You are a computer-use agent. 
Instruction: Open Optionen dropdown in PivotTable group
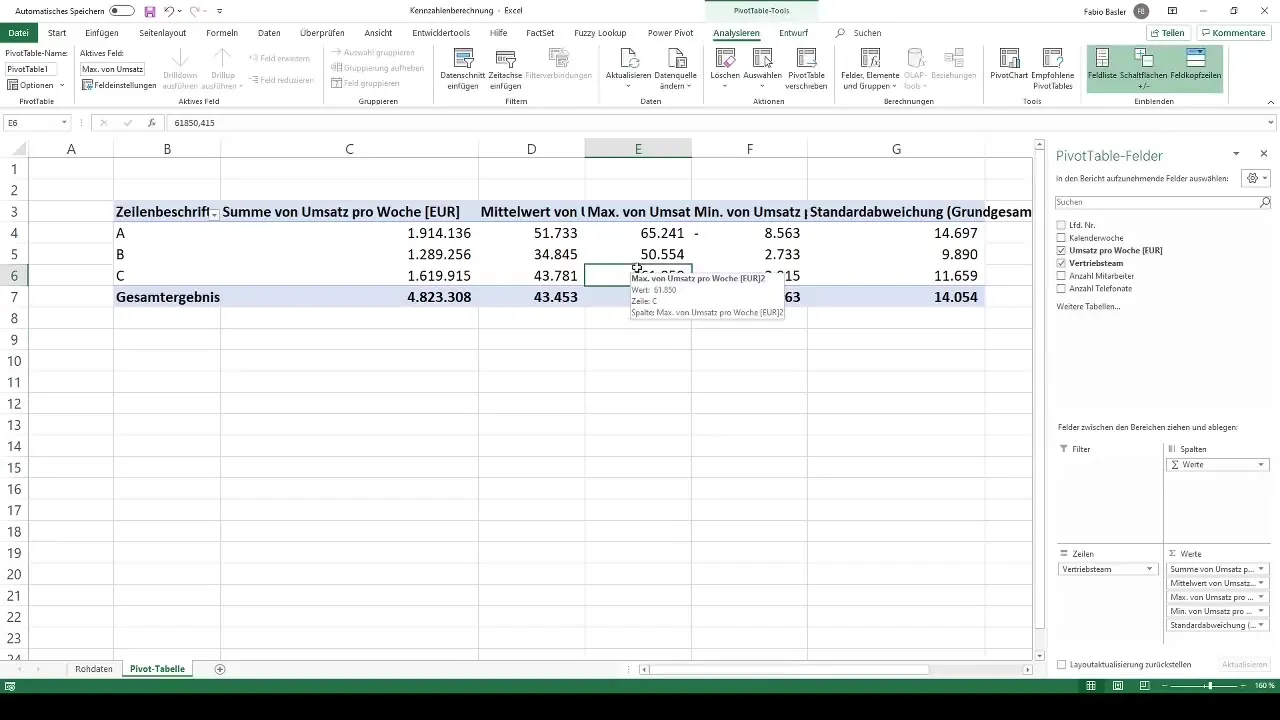click(35, 85)
